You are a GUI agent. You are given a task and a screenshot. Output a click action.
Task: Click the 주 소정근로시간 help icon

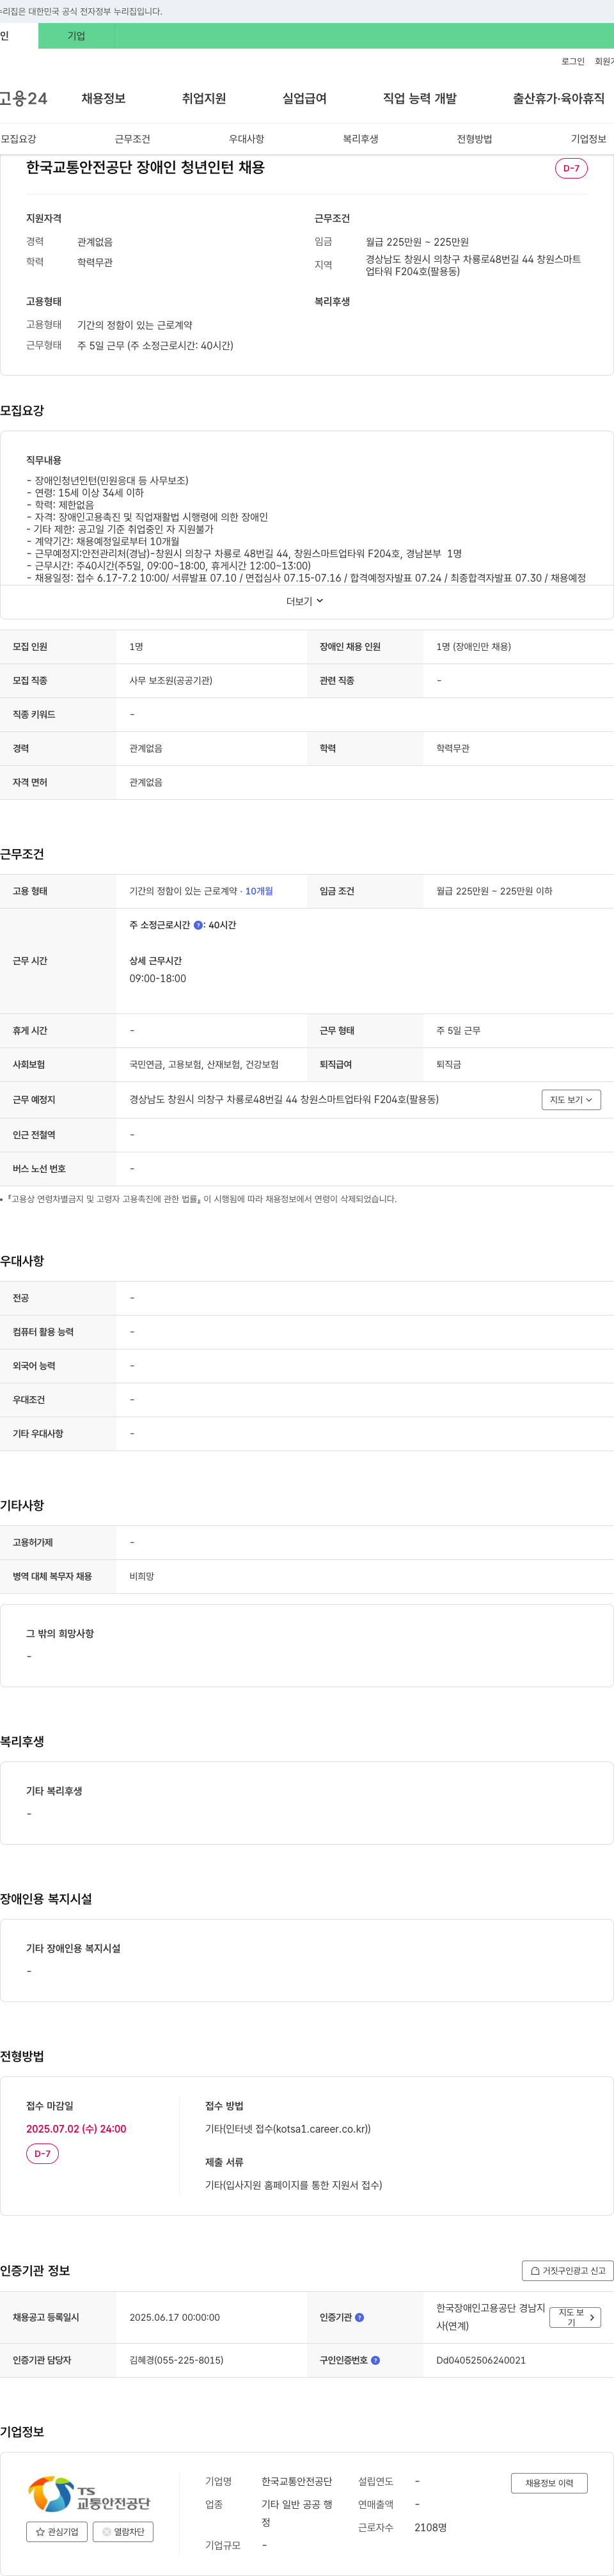coord(198,925)
